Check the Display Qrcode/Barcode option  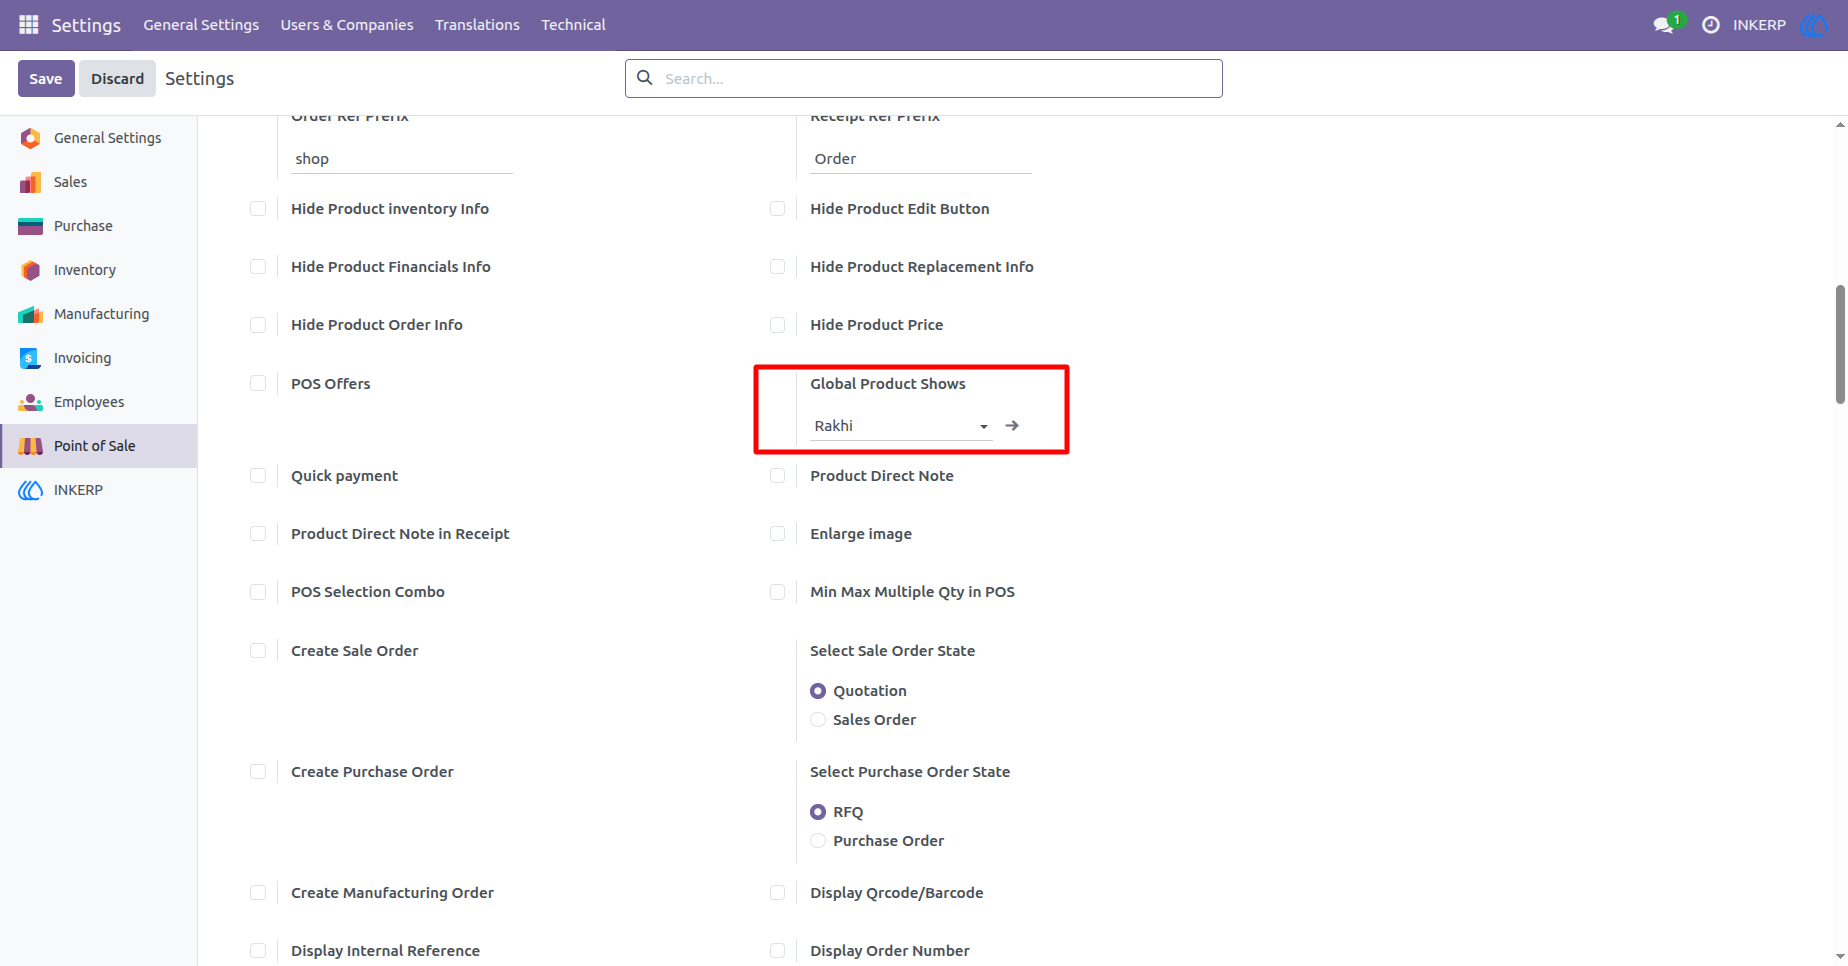click(777, 893)
